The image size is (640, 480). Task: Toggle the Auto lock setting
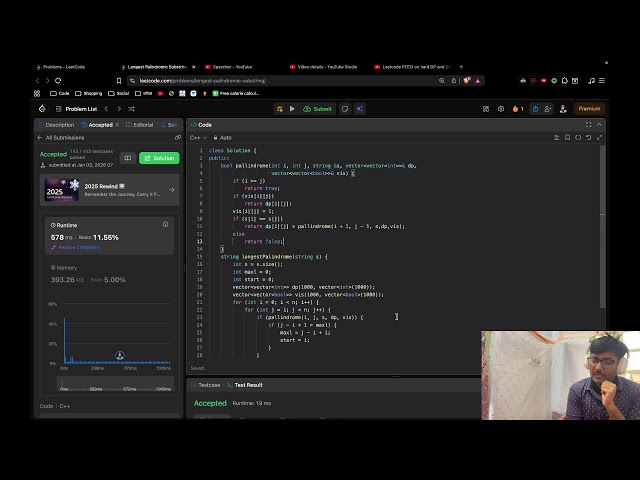(222, 138)
